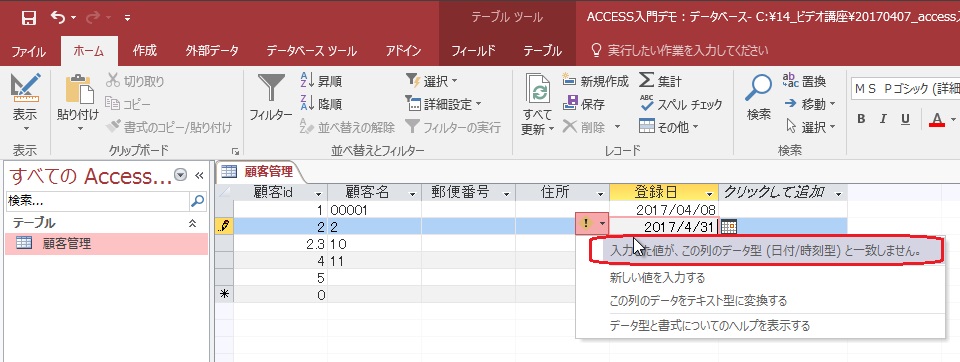Click the navigation pane 検索 field
Viewport: 960px width, 362px height.
(x=97, y=201)
